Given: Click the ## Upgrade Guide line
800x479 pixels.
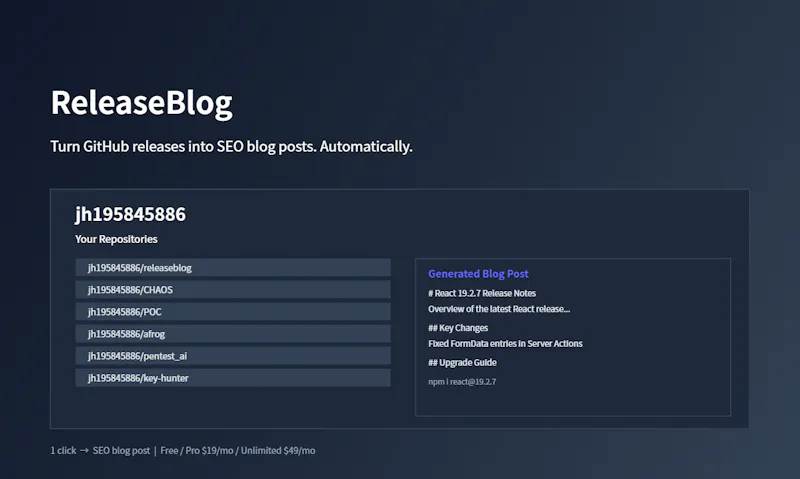Looking at the screenshot, I should 462,363.
